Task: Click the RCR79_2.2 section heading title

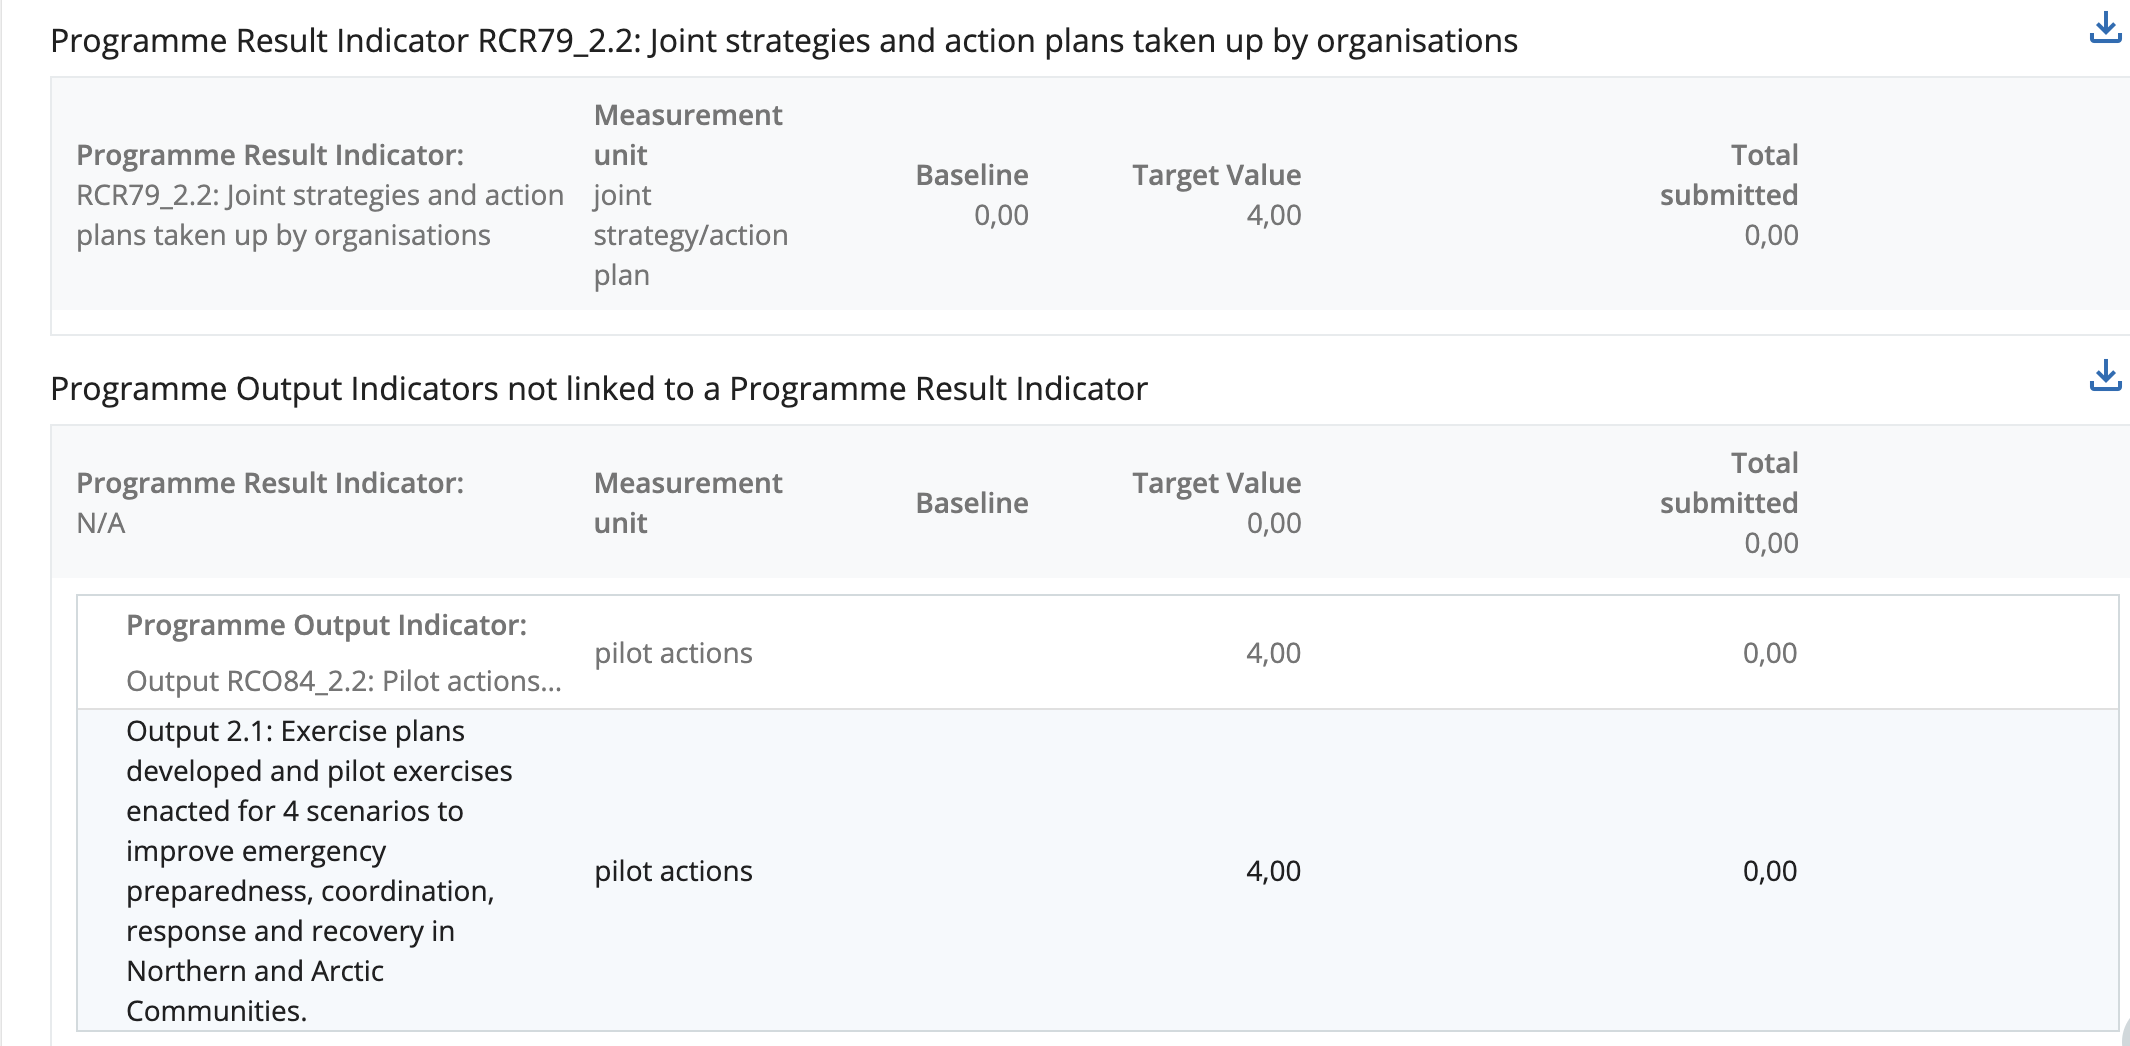Action: [x=784, y=41]
